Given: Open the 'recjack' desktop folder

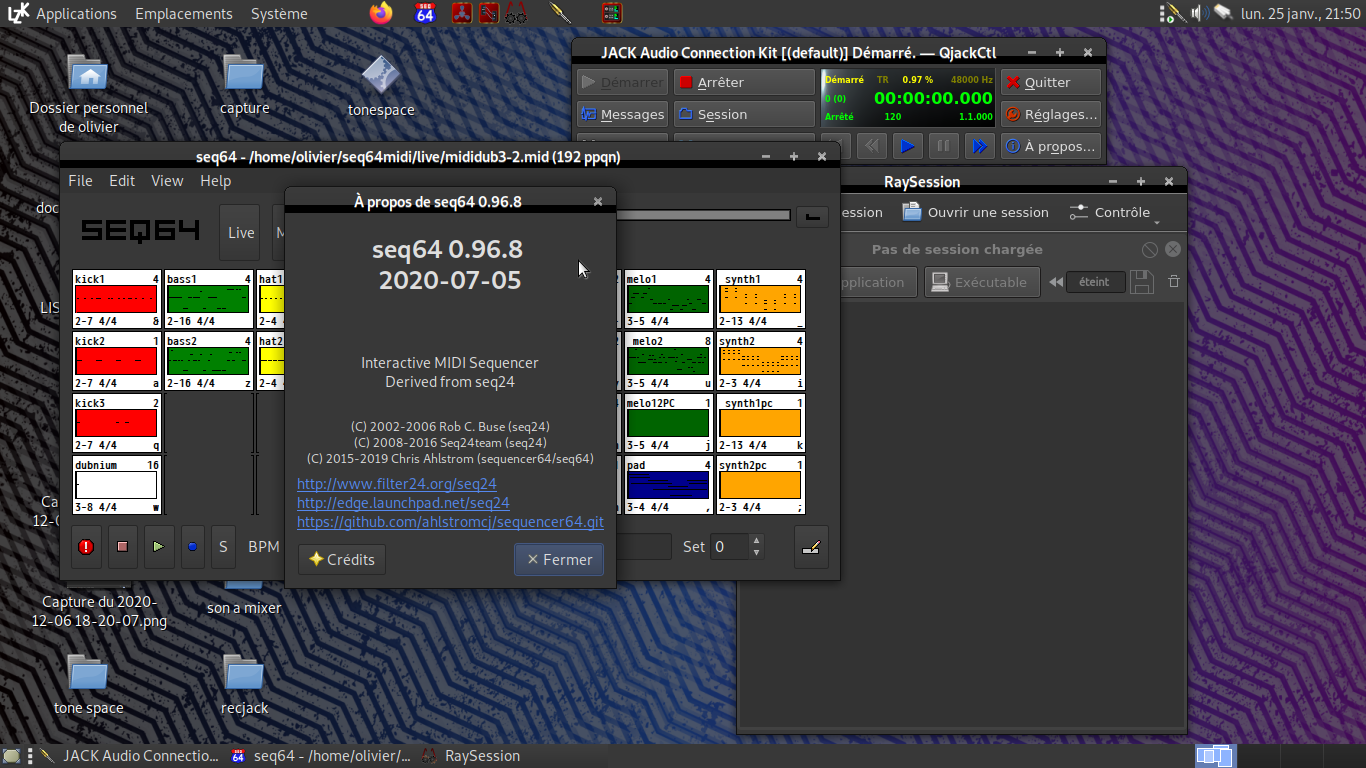Looking at the screenshot, I should pos(244,685).
